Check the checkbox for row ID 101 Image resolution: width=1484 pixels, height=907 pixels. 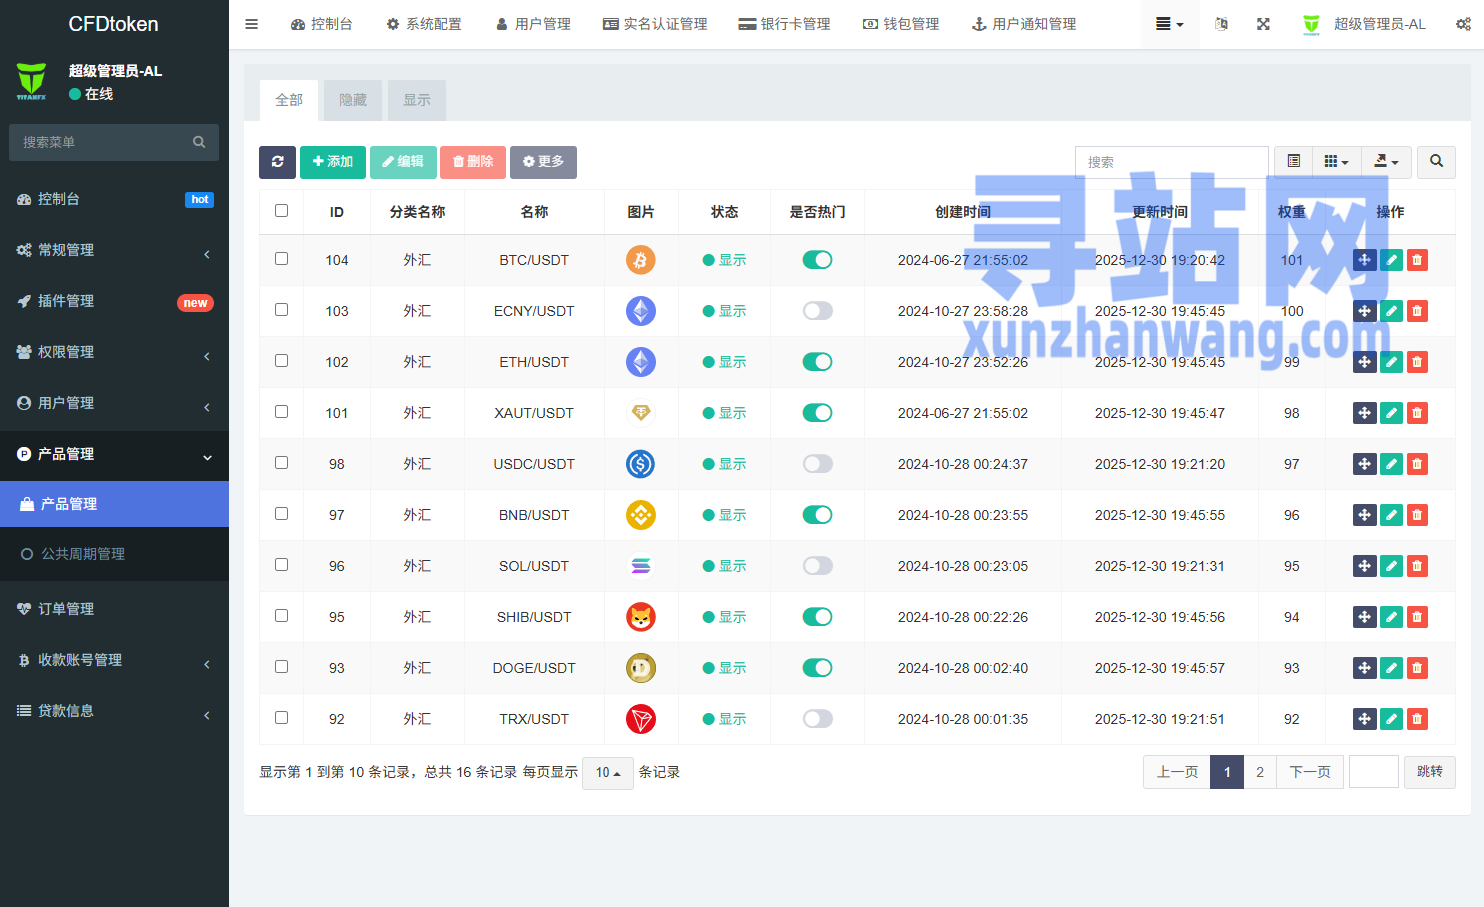pos(281,412)
